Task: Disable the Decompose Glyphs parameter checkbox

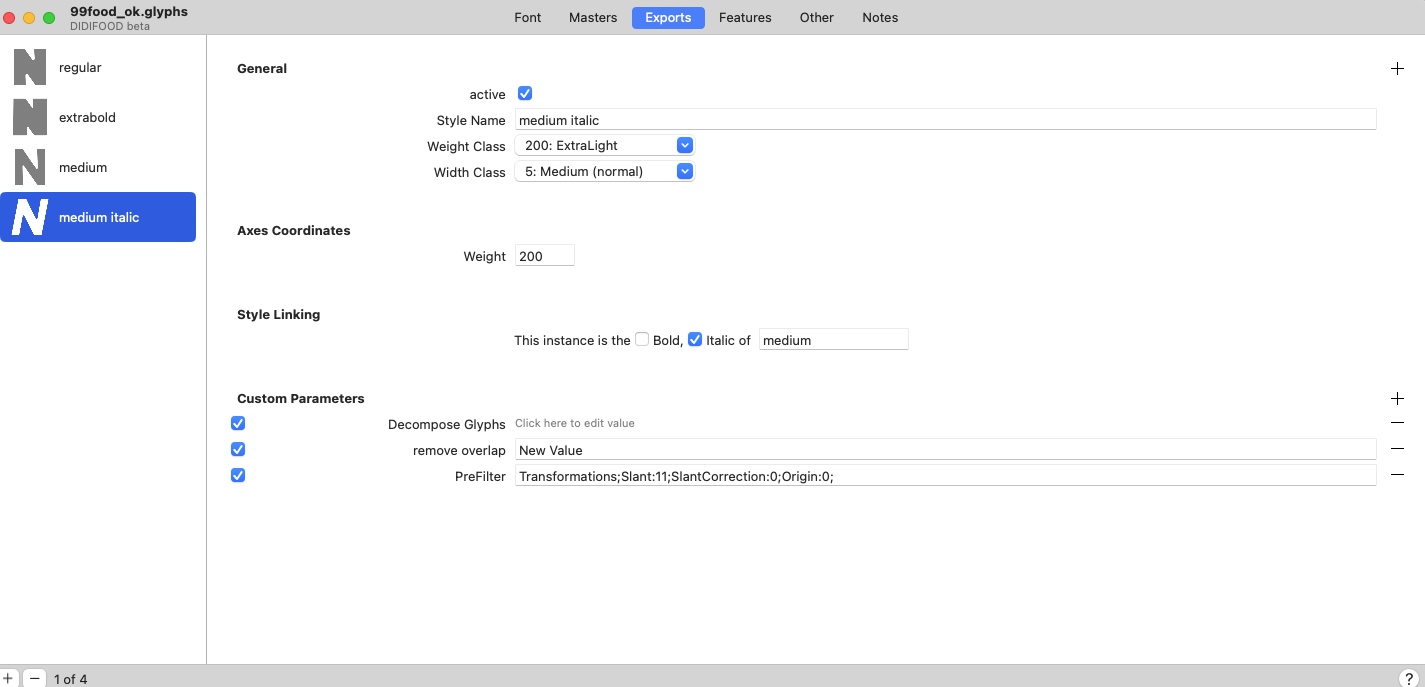Action: [x=238, y=424]
